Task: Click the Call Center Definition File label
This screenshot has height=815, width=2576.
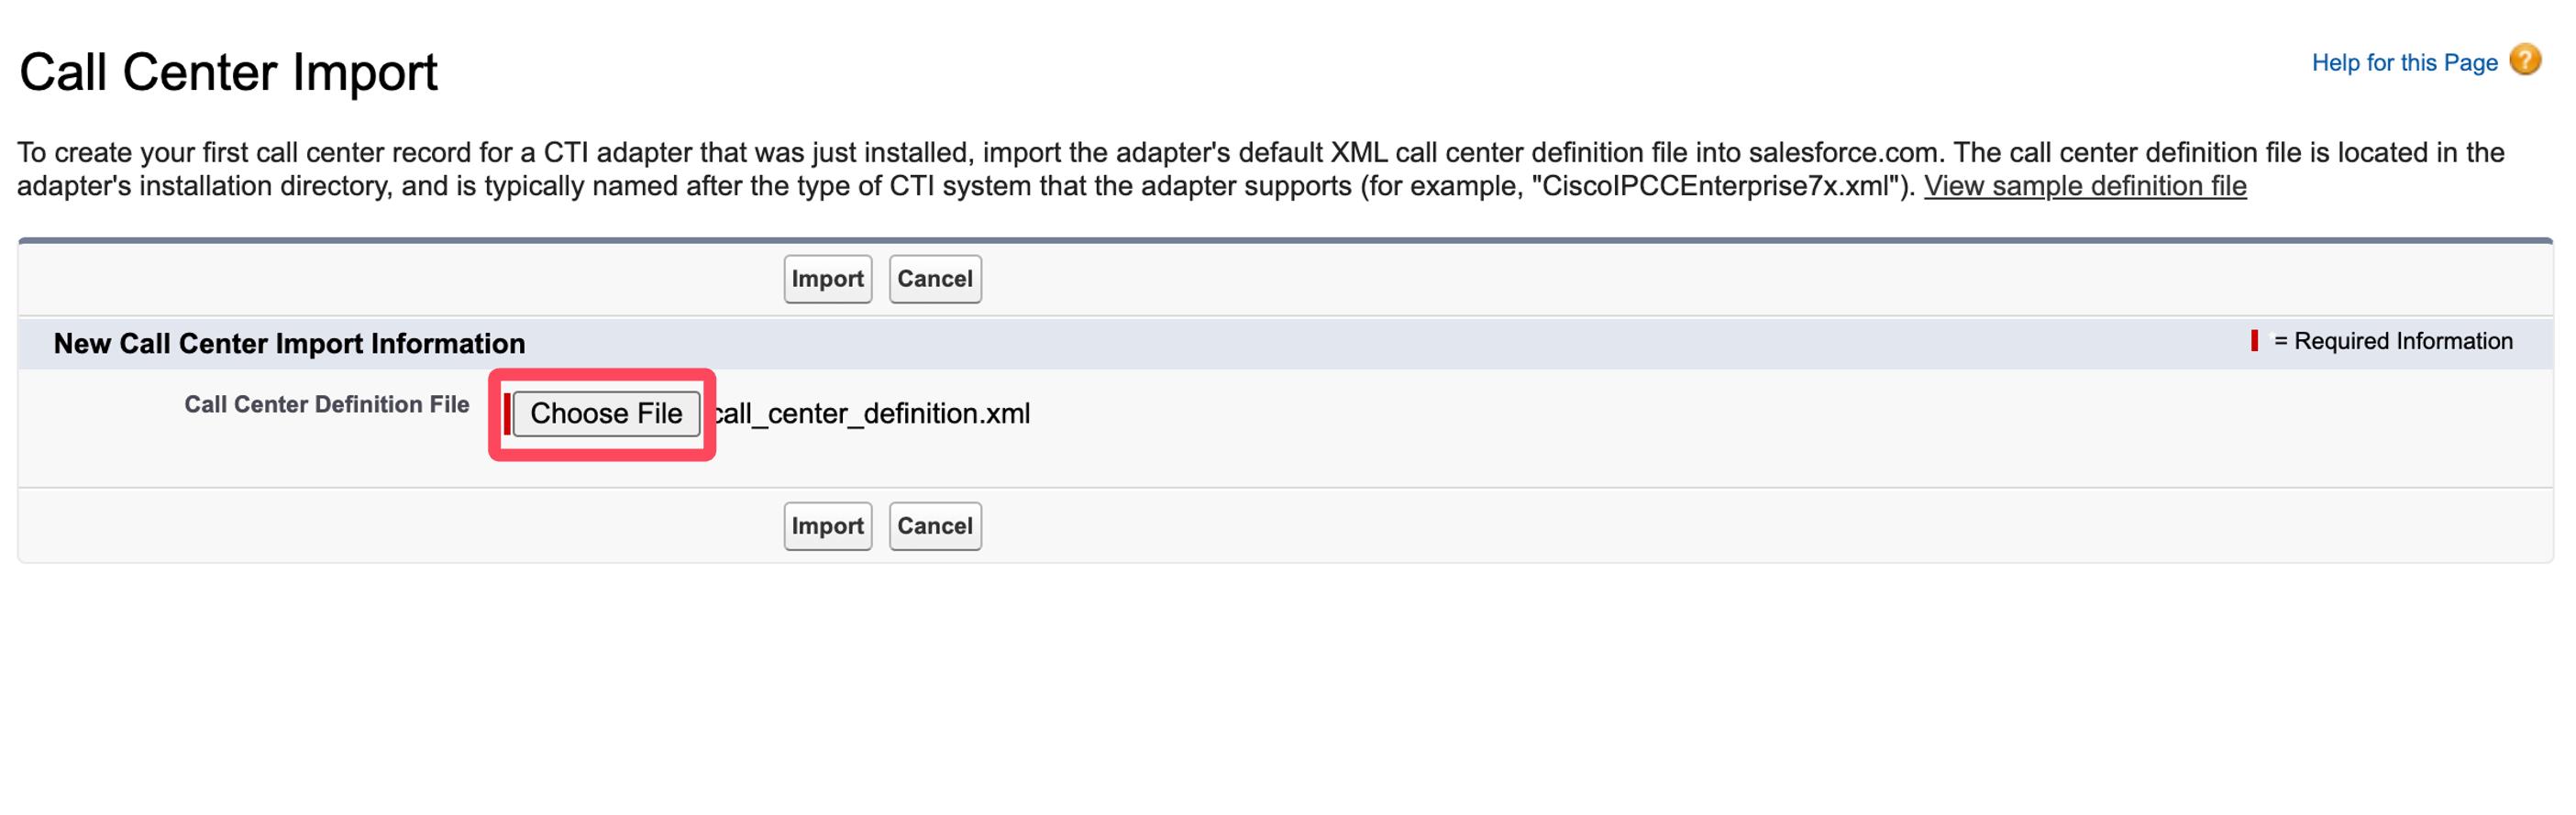Action: 326,404
